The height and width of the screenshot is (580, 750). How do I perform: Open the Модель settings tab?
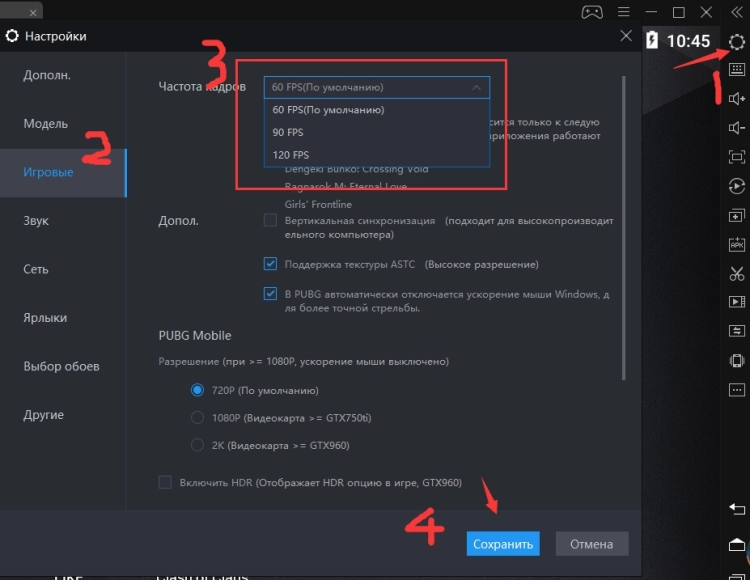coord(46,124)
